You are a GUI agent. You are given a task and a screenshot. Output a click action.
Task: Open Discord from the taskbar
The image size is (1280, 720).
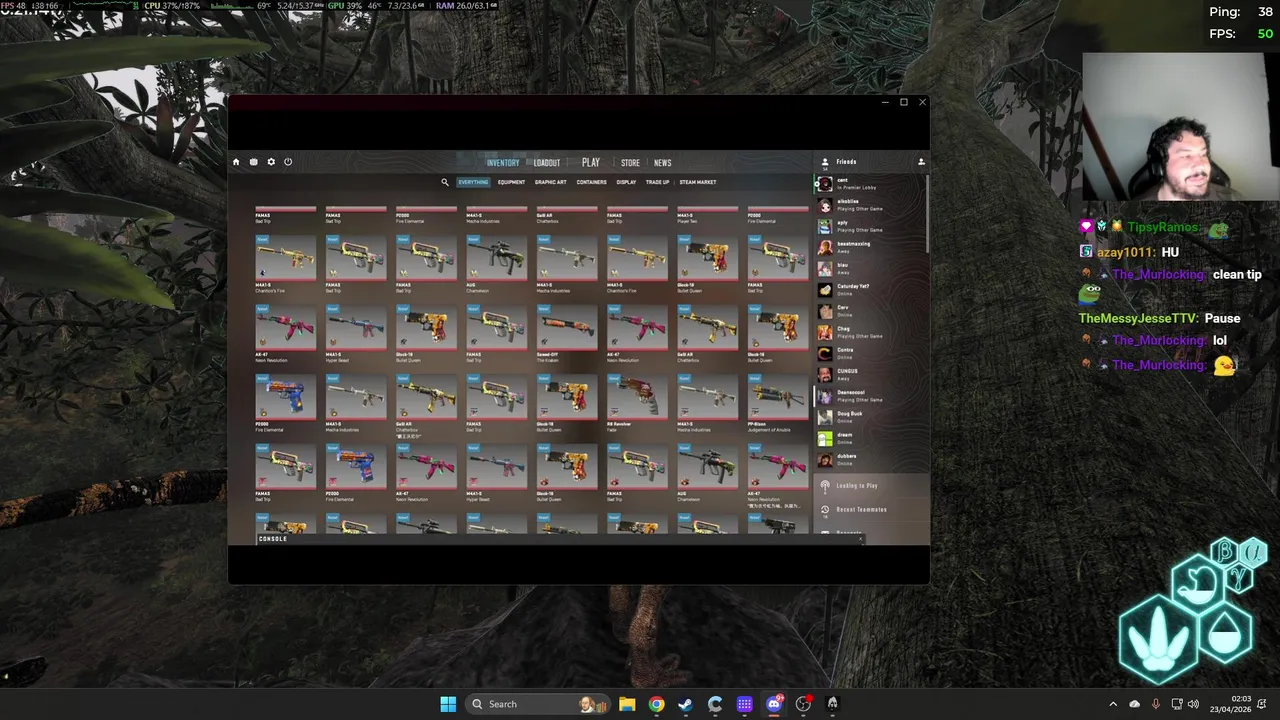[773, 704]
